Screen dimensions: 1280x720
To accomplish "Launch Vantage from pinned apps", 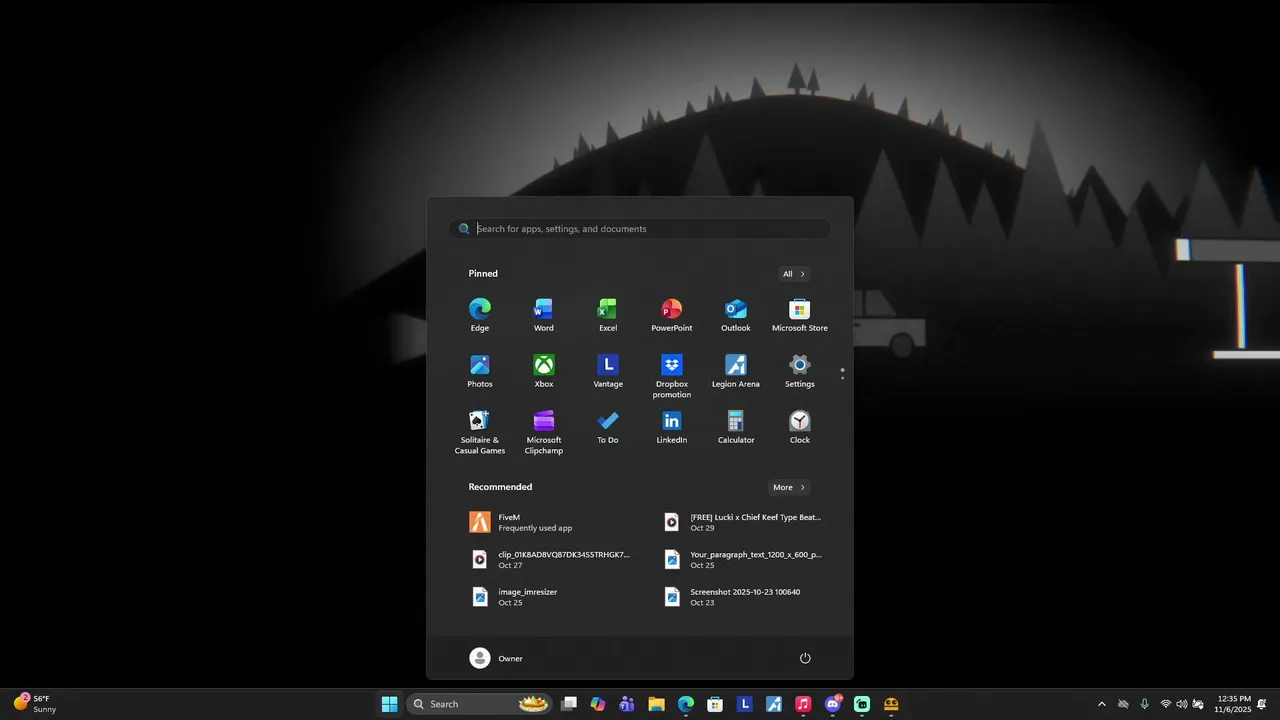I will (608, 371).
